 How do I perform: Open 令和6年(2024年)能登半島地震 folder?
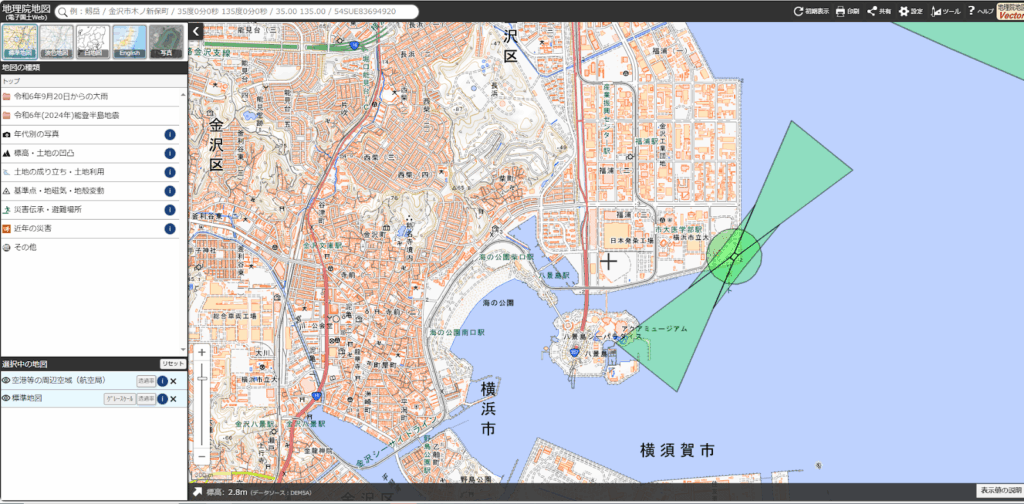90,116
